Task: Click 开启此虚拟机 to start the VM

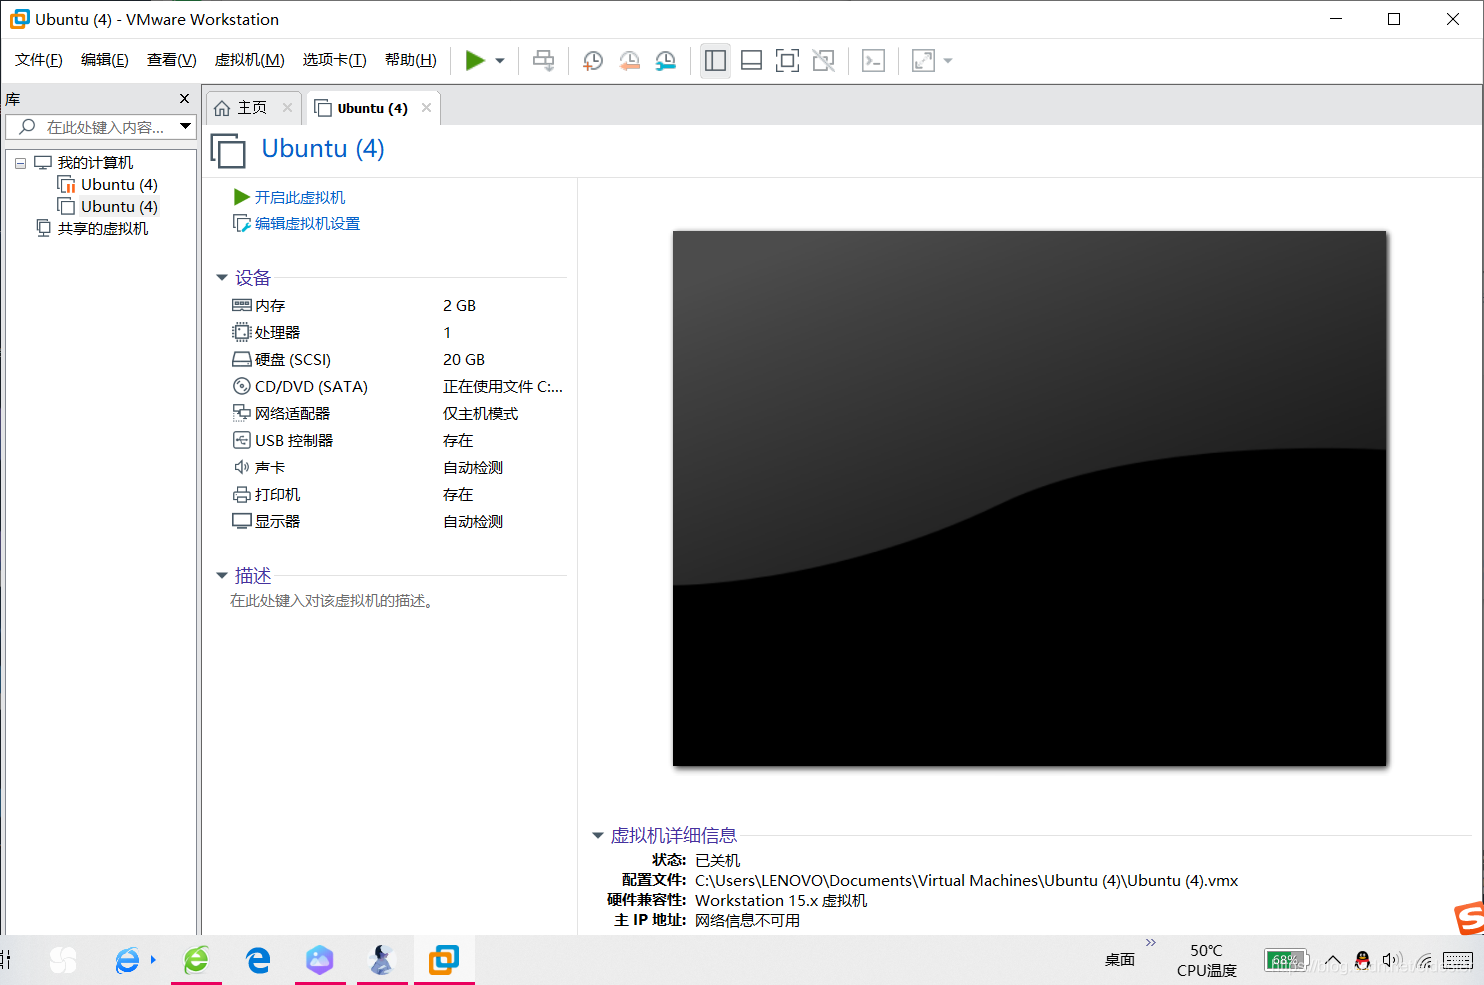Action: pyautogui.click(x=295, y=197)
